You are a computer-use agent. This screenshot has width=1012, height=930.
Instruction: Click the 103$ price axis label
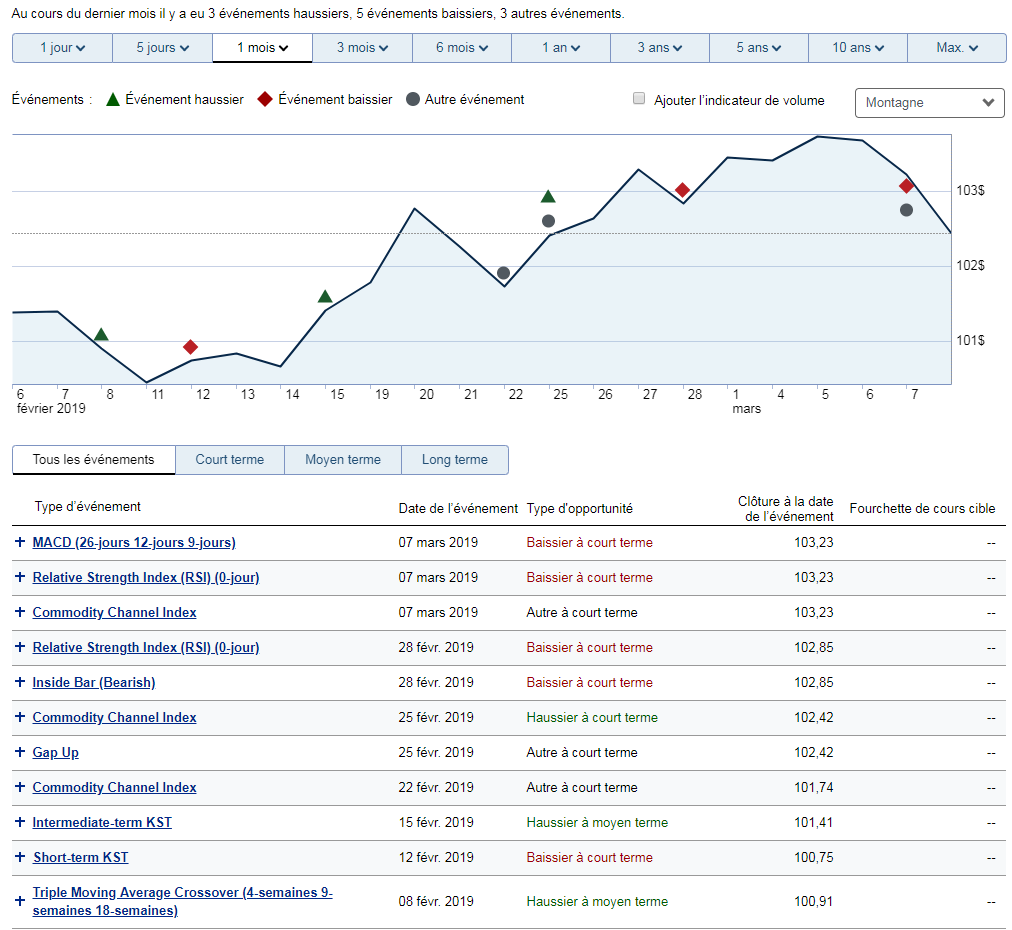pyautogui.click(x=970, y=190)
